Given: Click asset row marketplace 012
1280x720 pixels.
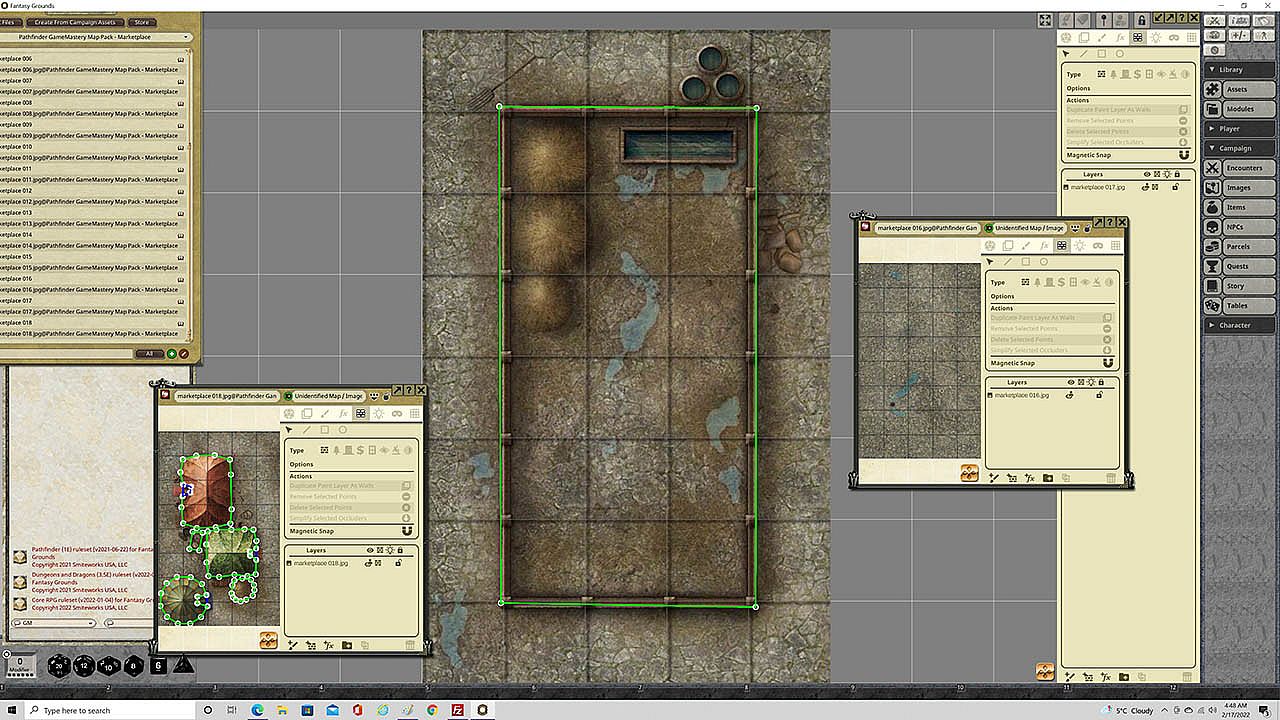Looking at the screenshot, I should (93, 190).
